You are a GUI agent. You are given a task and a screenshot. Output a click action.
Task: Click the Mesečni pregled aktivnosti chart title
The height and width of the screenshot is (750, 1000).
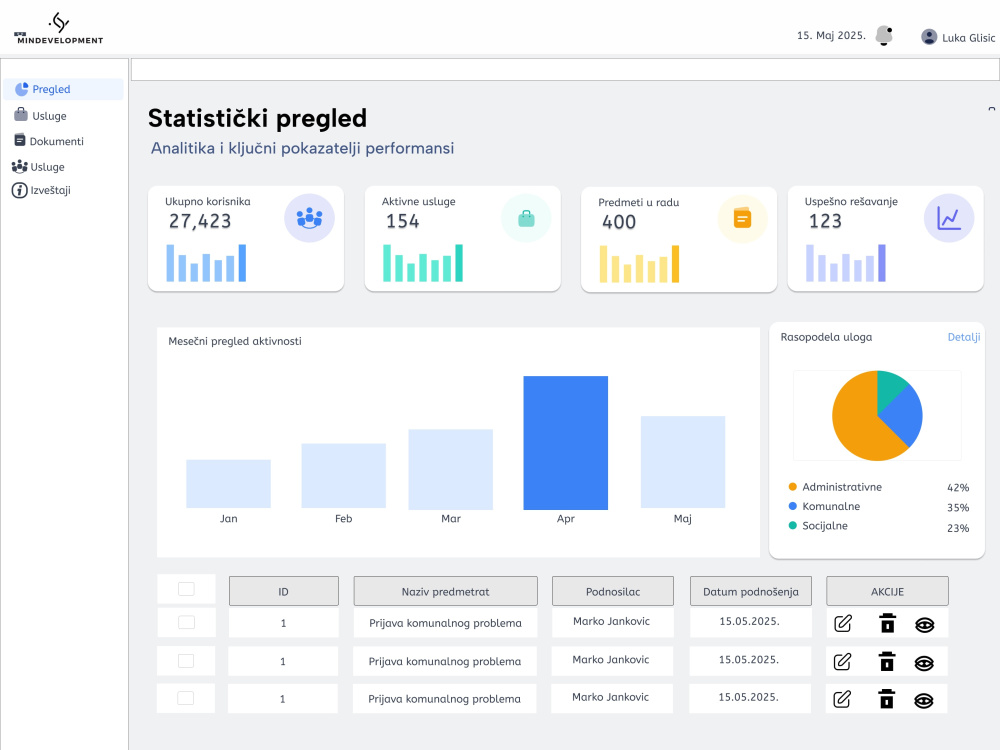pos(235,341)
